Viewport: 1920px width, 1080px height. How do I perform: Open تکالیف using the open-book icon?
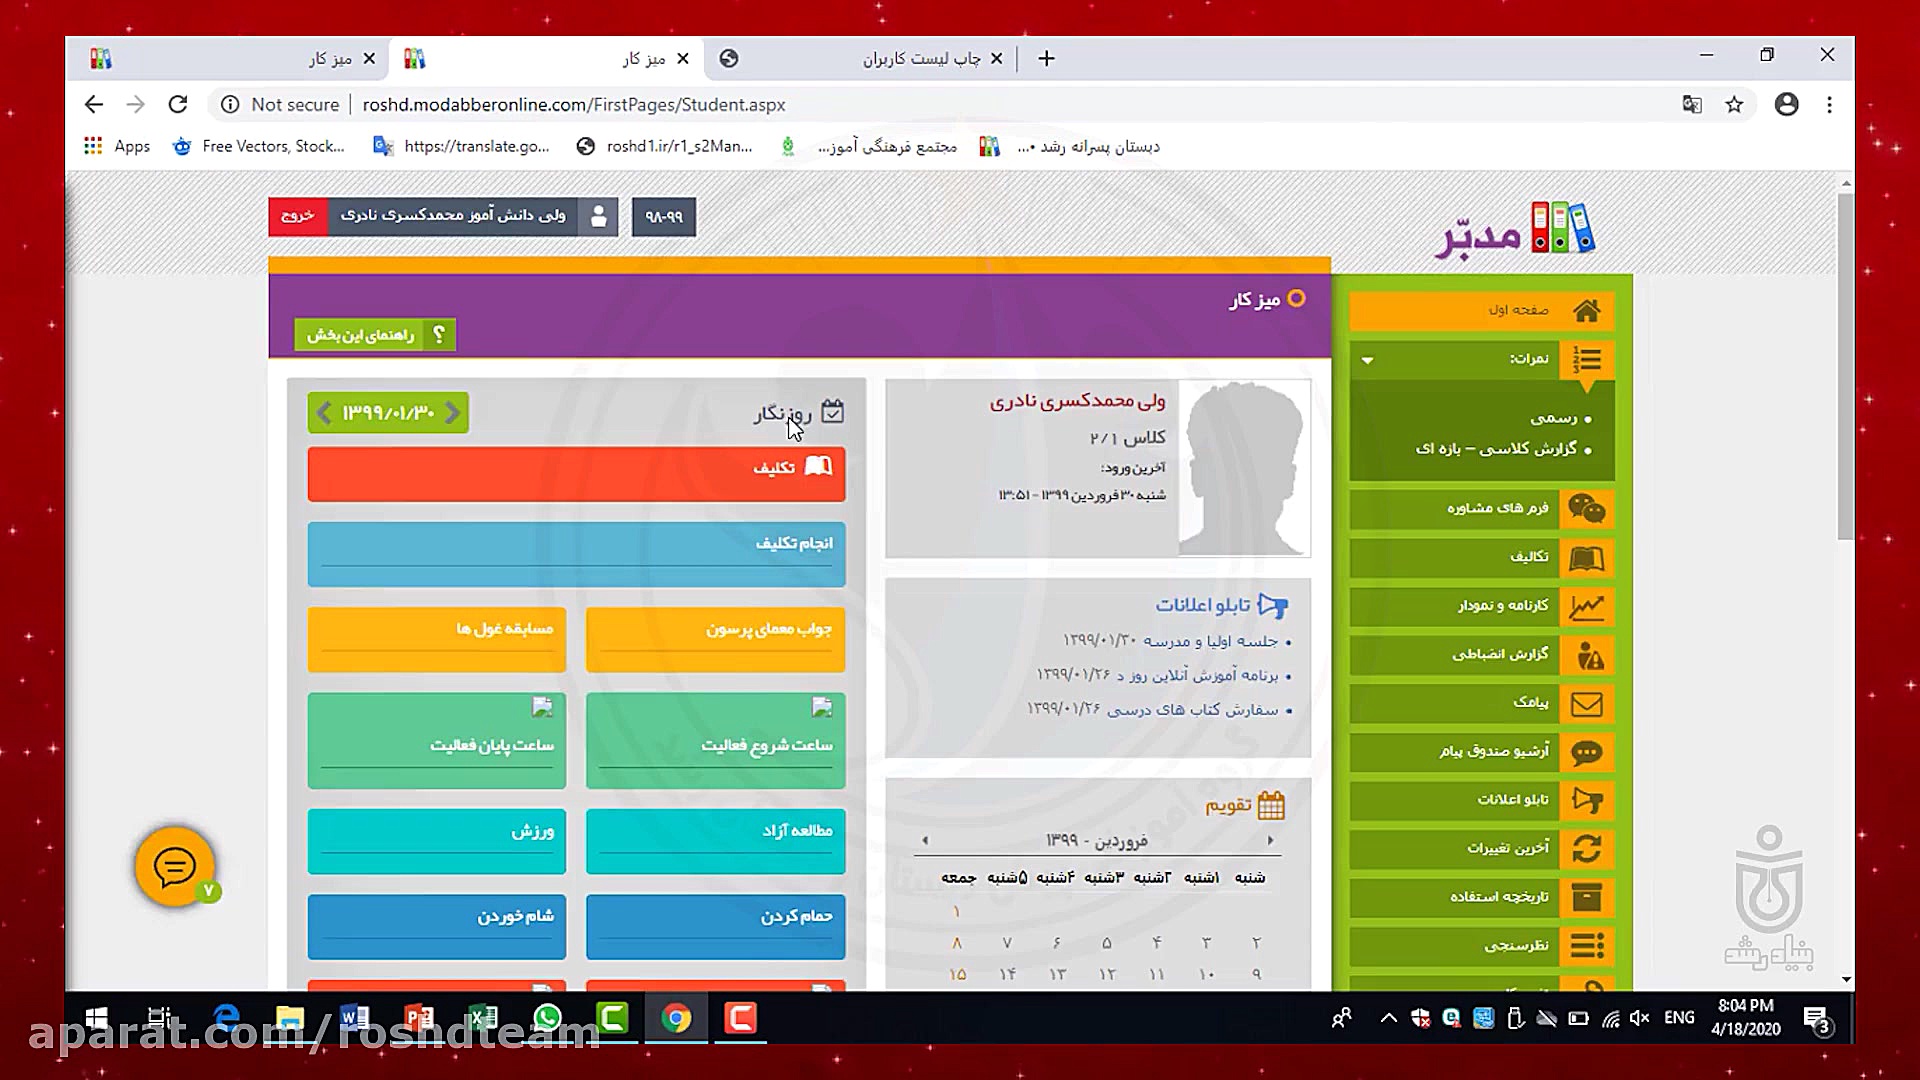click(1589, 558)
